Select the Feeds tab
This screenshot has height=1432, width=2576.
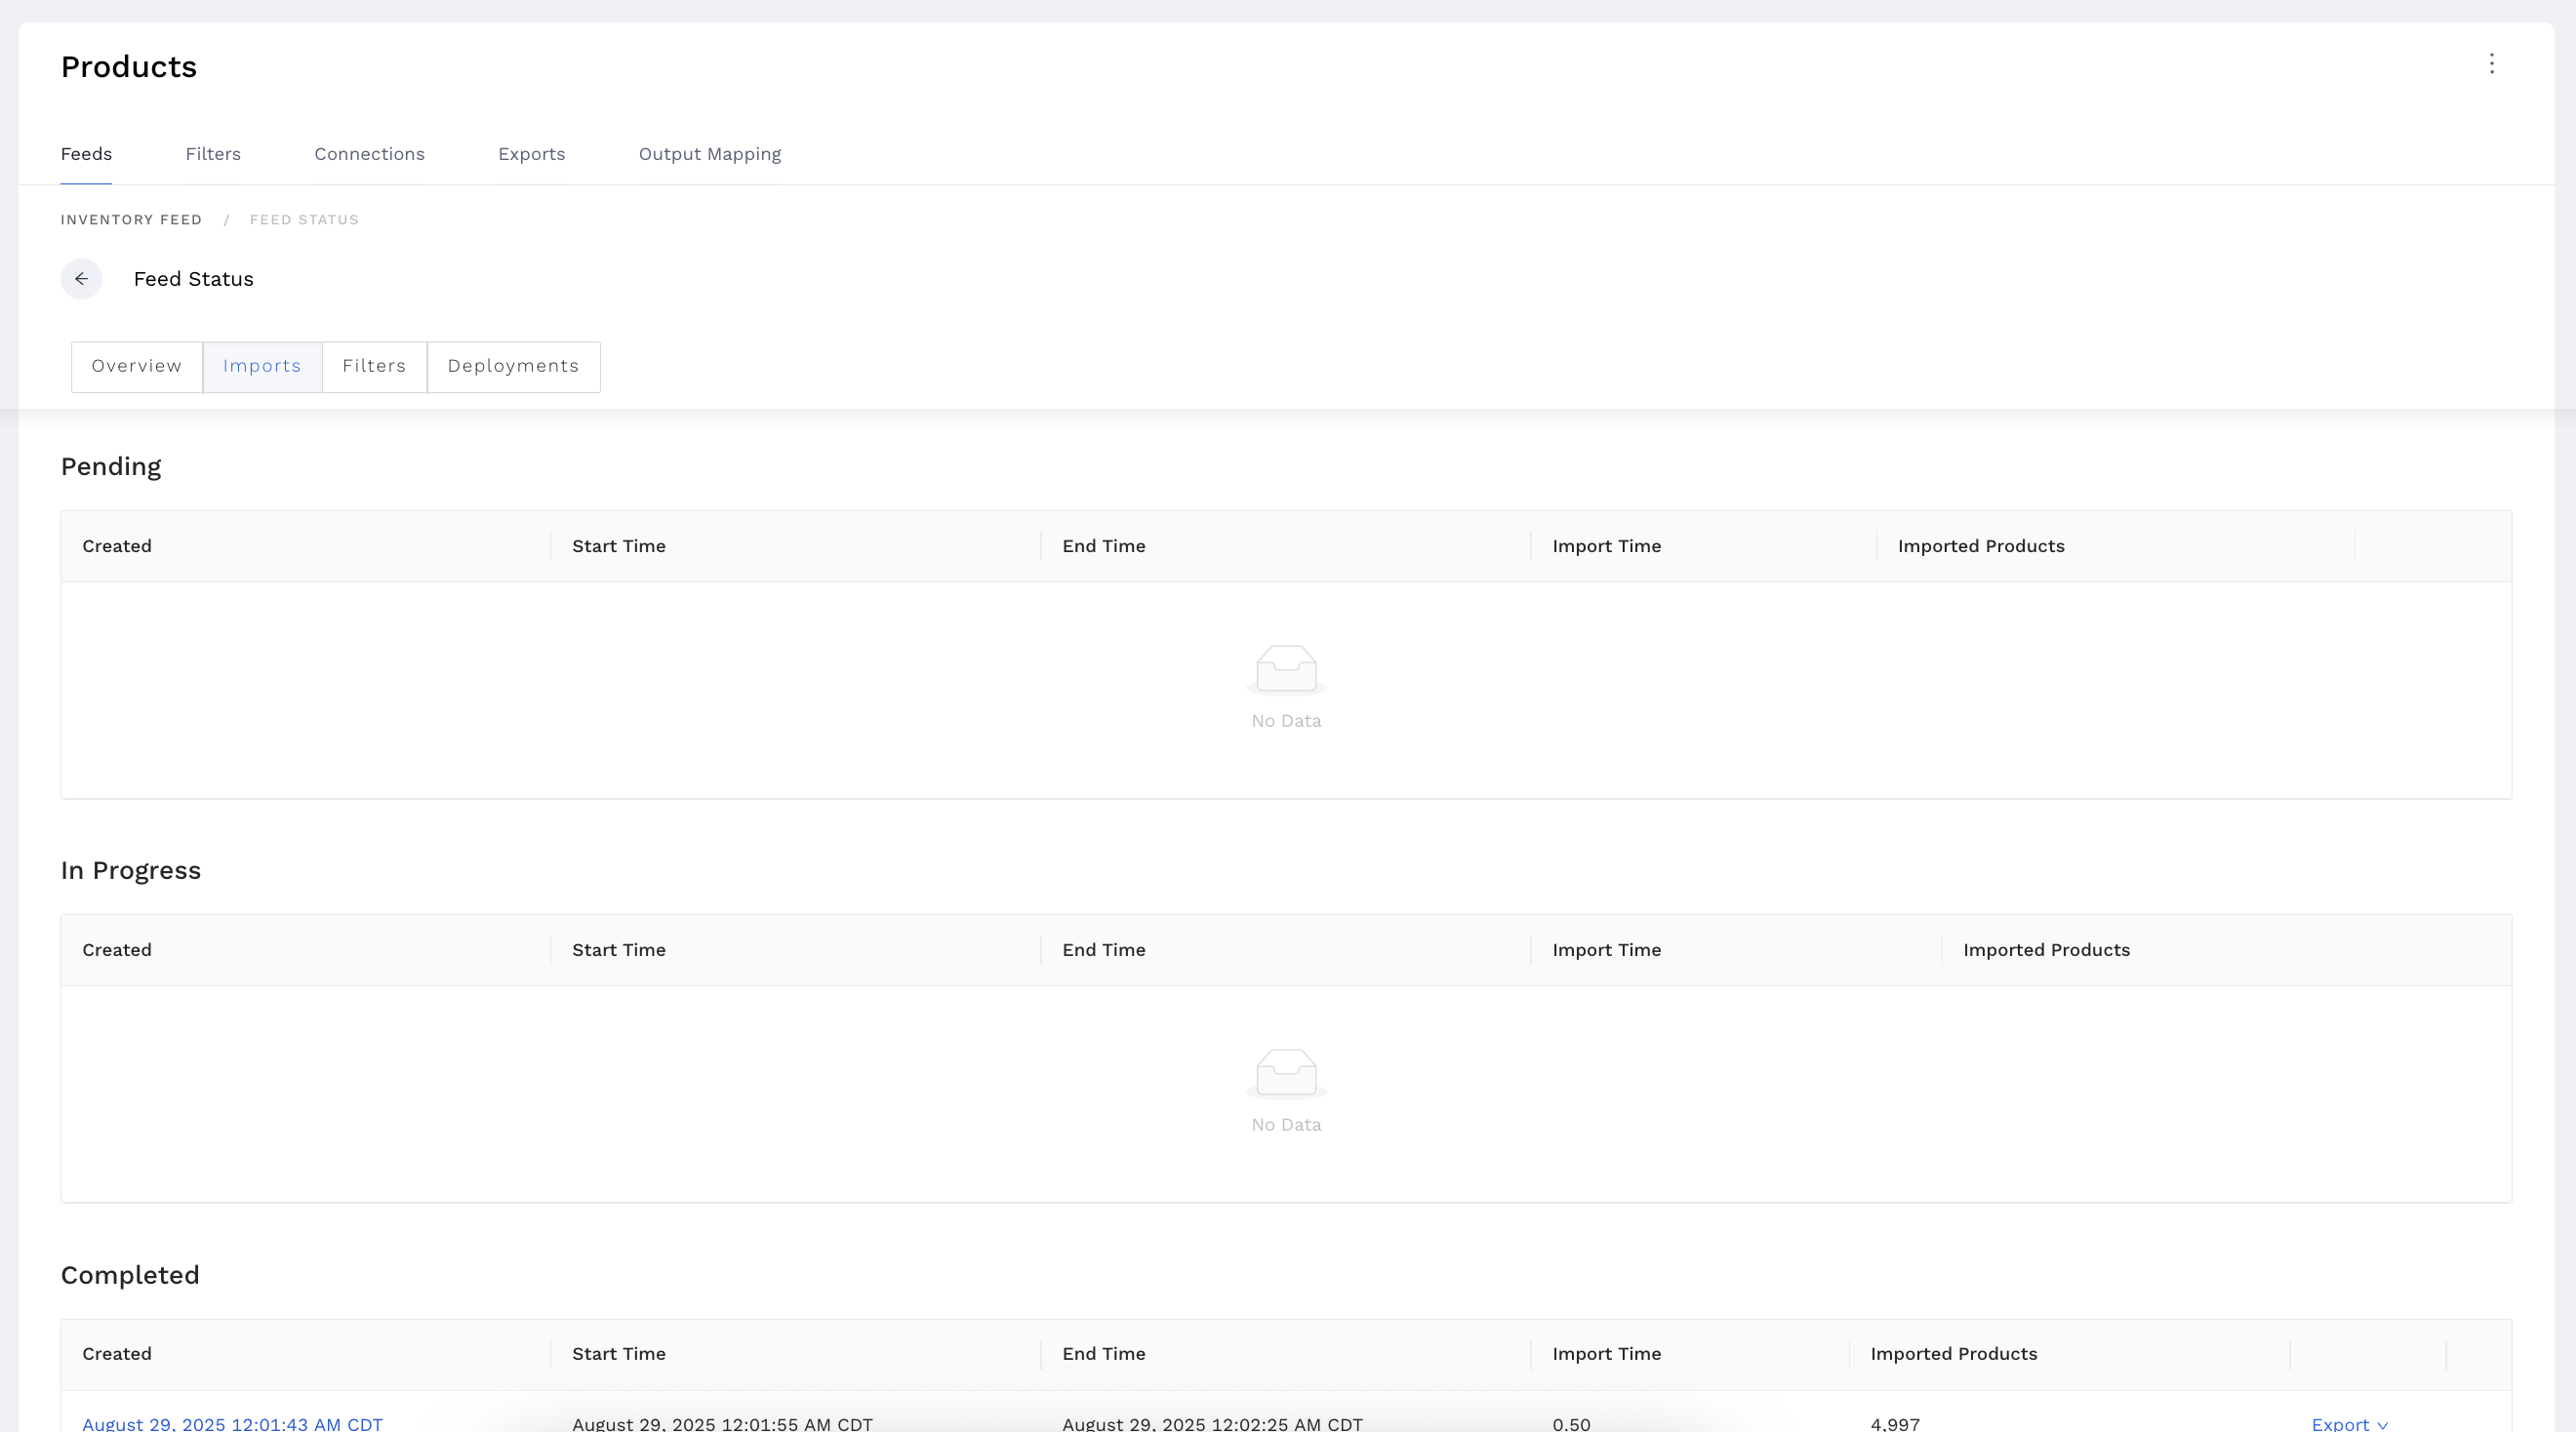86,154
